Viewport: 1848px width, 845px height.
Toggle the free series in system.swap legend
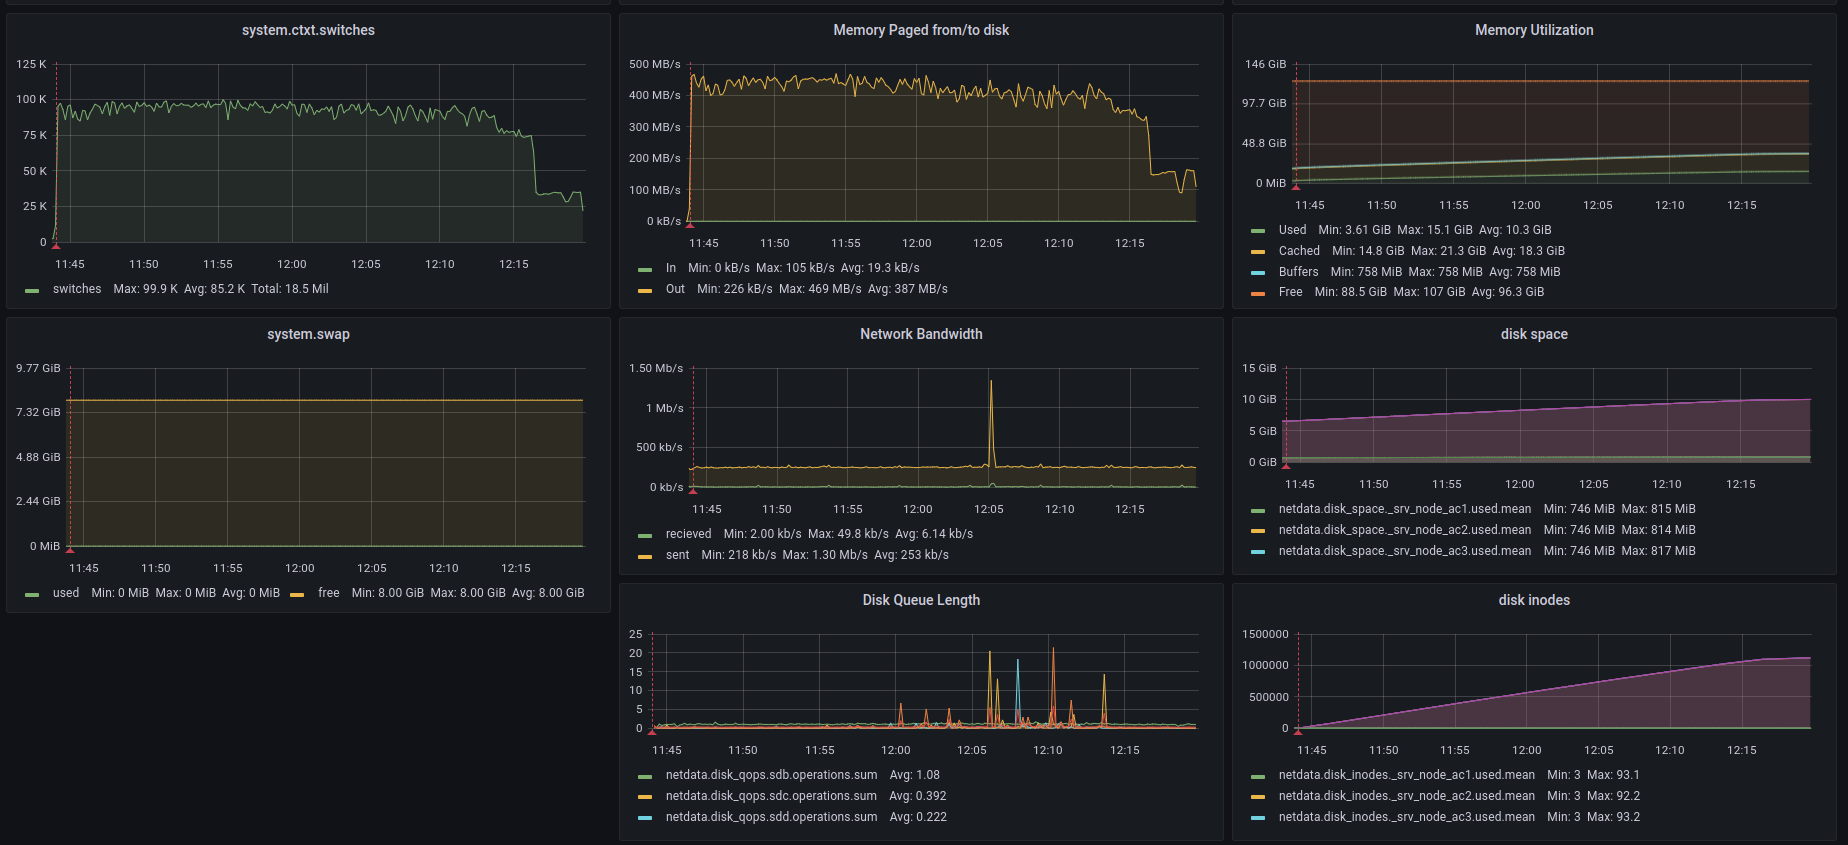click(x=328, y=593)
